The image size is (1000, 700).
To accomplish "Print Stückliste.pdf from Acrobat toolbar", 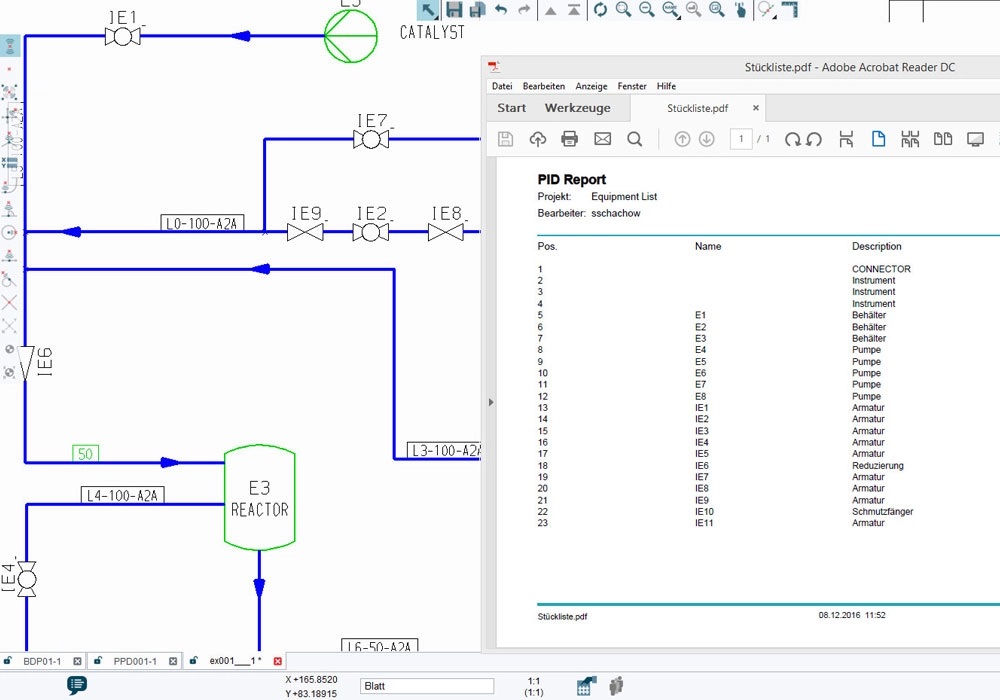I will coord(570,139).
